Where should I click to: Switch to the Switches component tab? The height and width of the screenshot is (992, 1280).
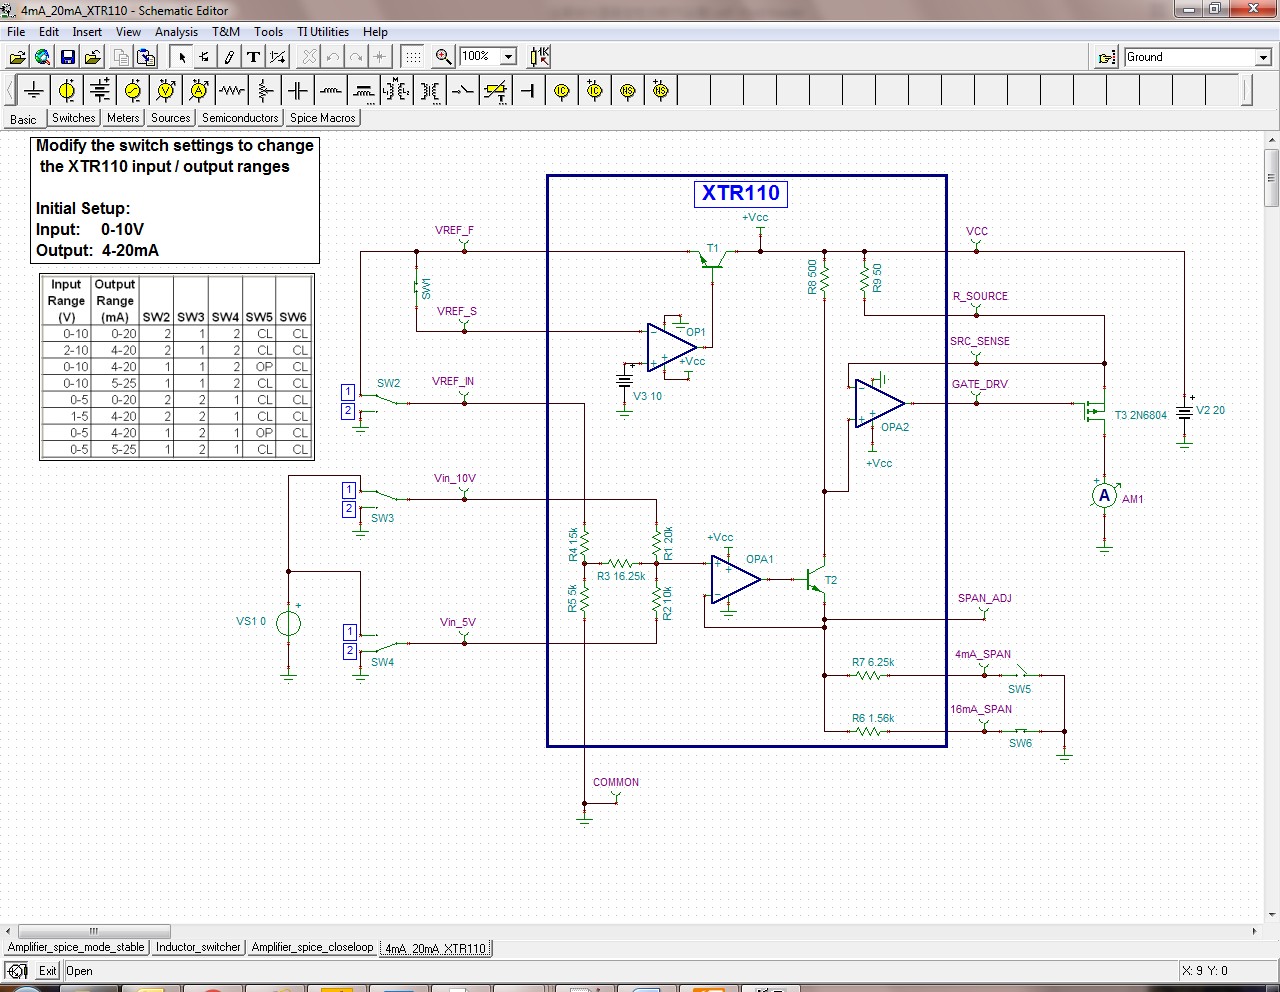(x=74, y=118)
